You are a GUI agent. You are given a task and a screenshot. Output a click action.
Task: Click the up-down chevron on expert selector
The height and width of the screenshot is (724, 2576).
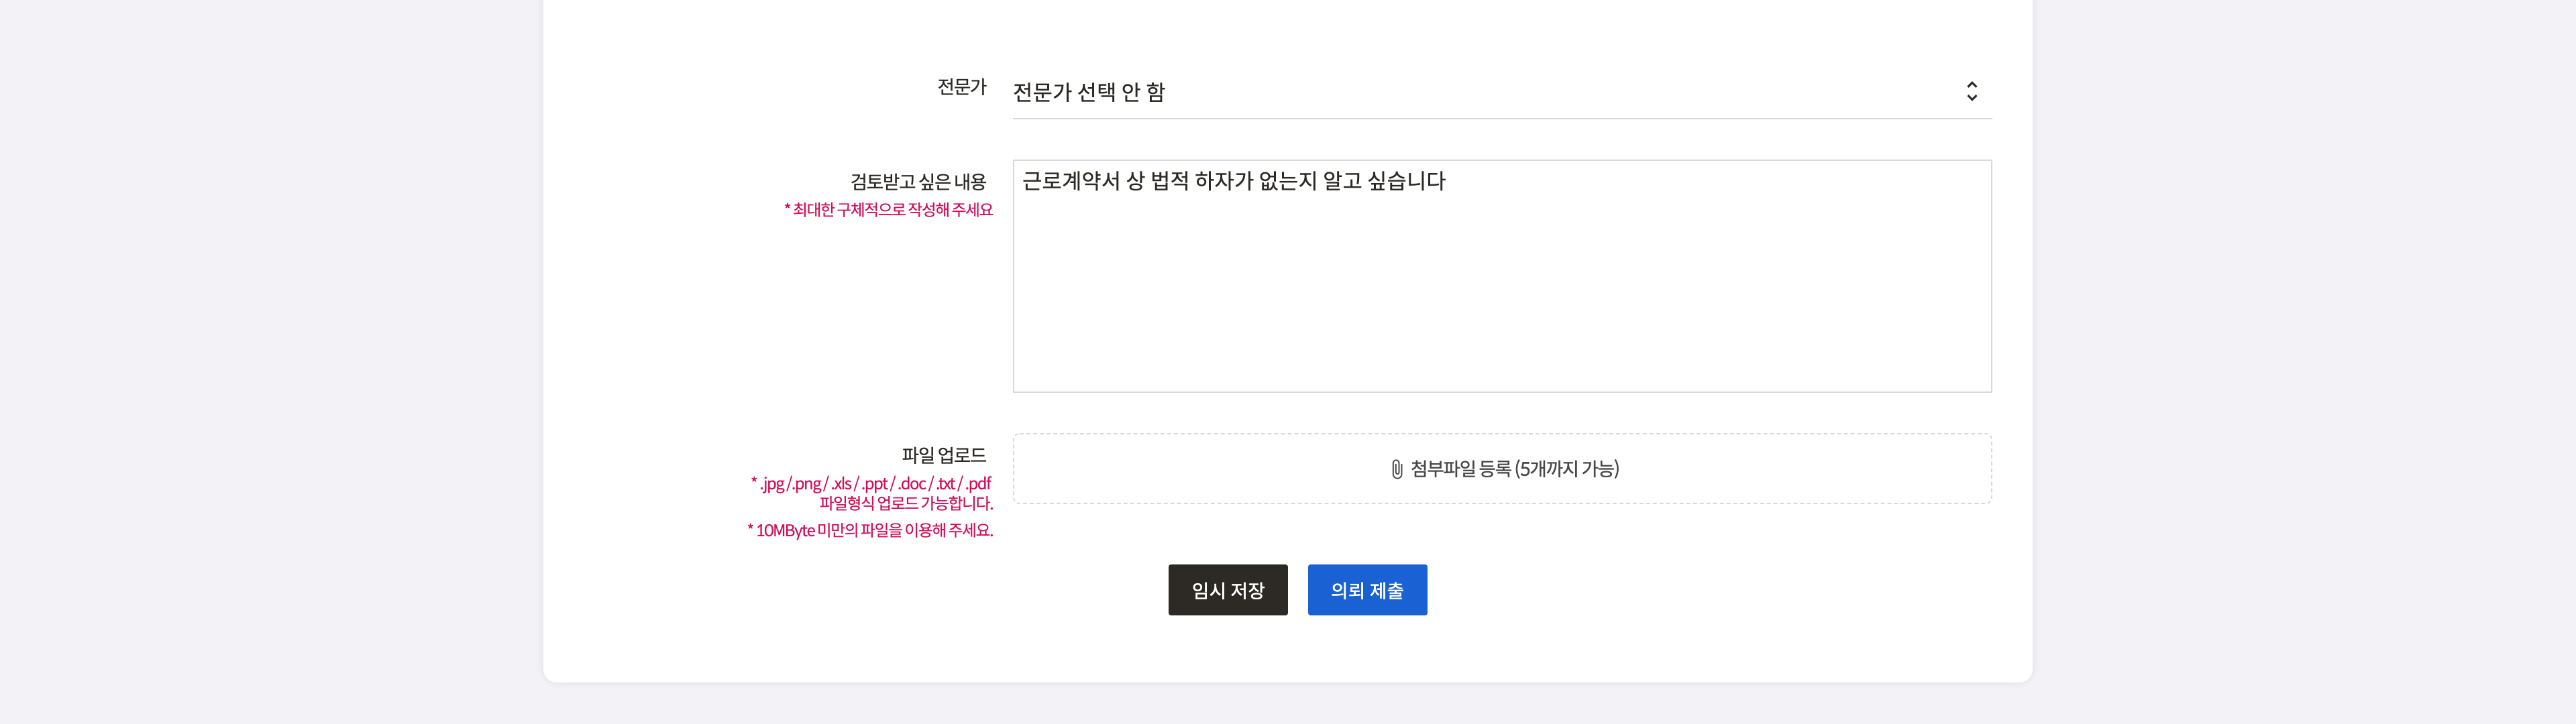(1971, 91)
